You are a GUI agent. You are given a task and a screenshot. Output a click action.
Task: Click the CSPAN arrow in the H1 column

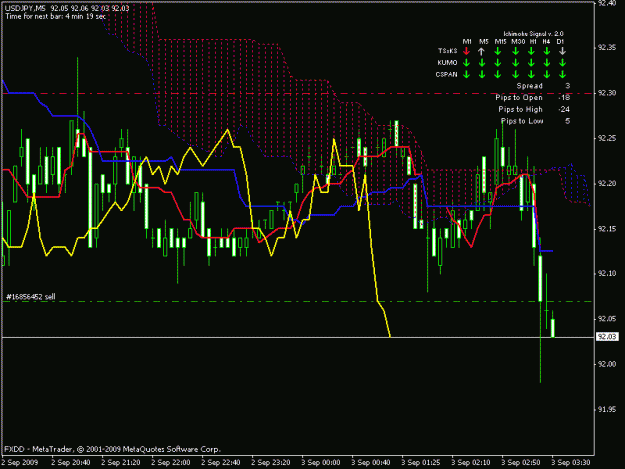pyautogui.click(x=531, y=74)
